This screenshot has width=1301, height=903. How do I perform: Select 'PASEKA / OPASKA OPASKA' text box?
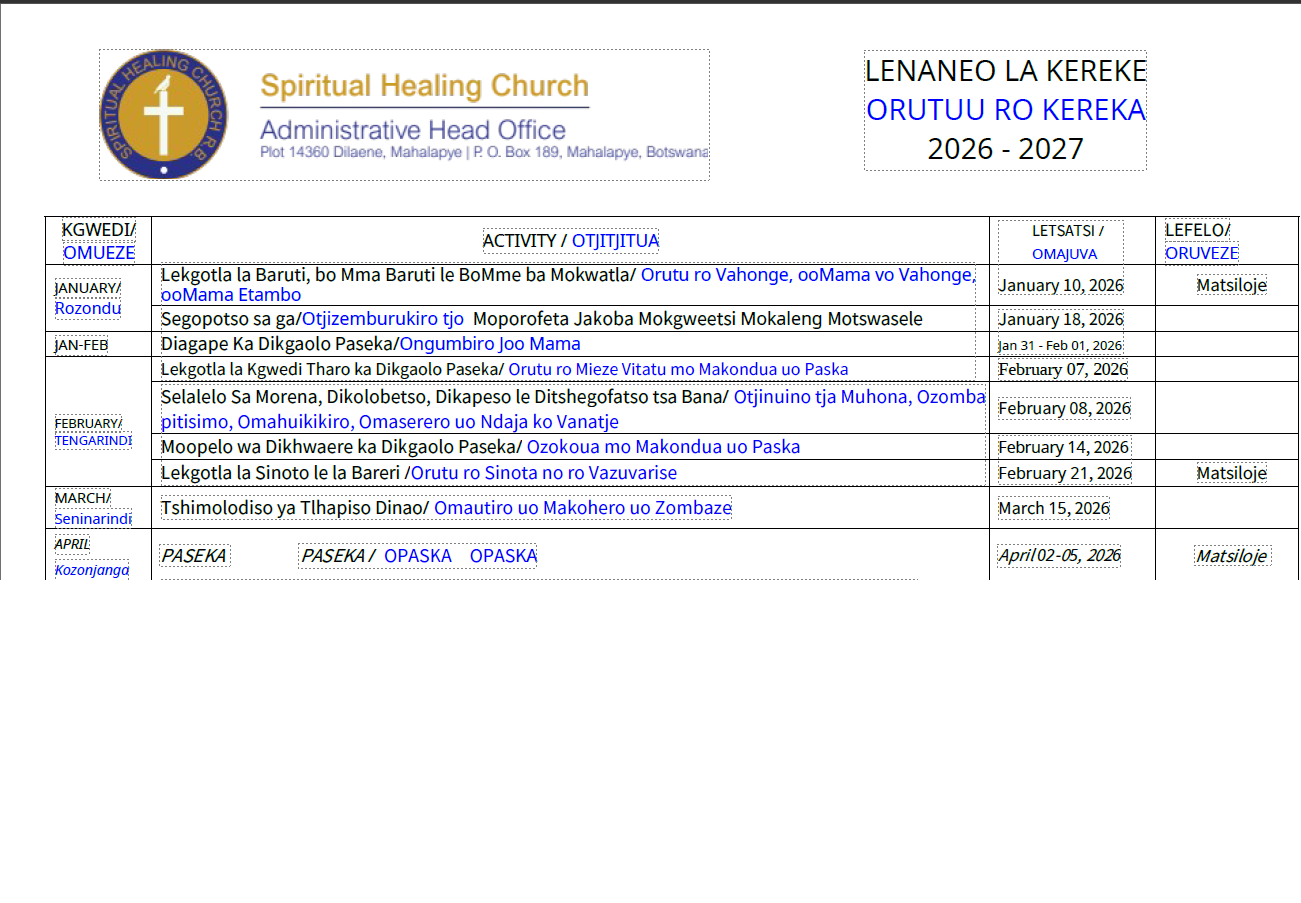[419, 555]
